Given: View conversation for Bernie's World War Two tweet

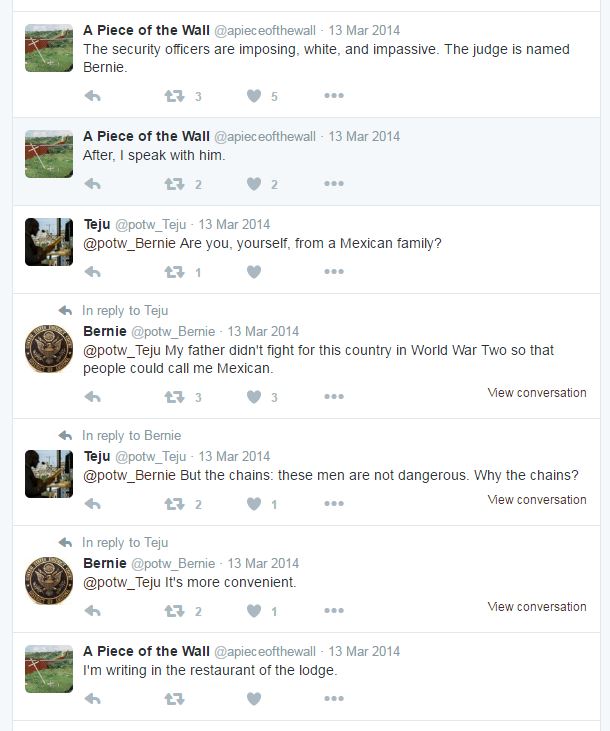Looking at the screenshot, I should [x=537, y=393].
